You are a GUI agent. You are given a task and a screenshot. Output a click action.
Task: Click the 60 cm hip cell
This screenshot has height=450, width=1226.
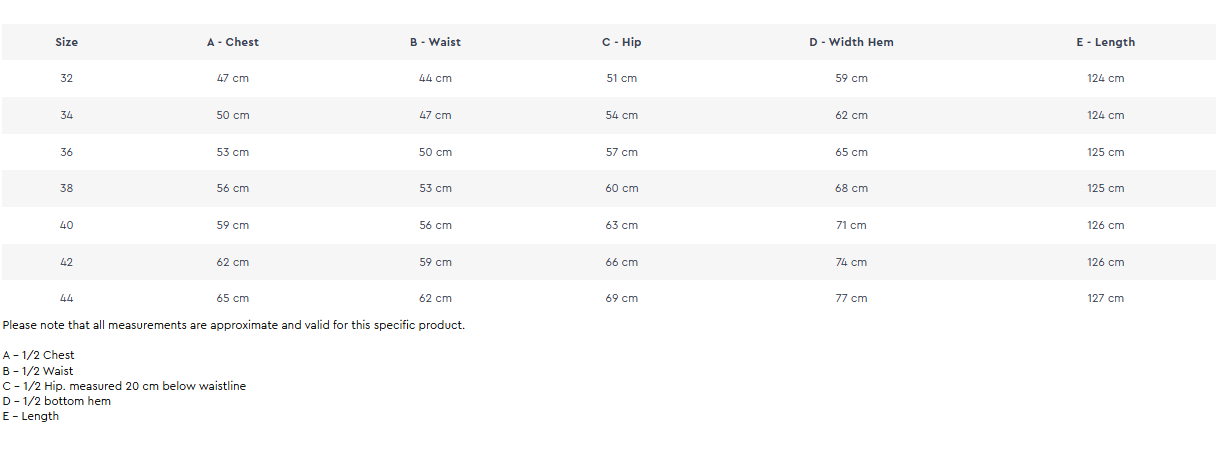[x=621, y=188]
